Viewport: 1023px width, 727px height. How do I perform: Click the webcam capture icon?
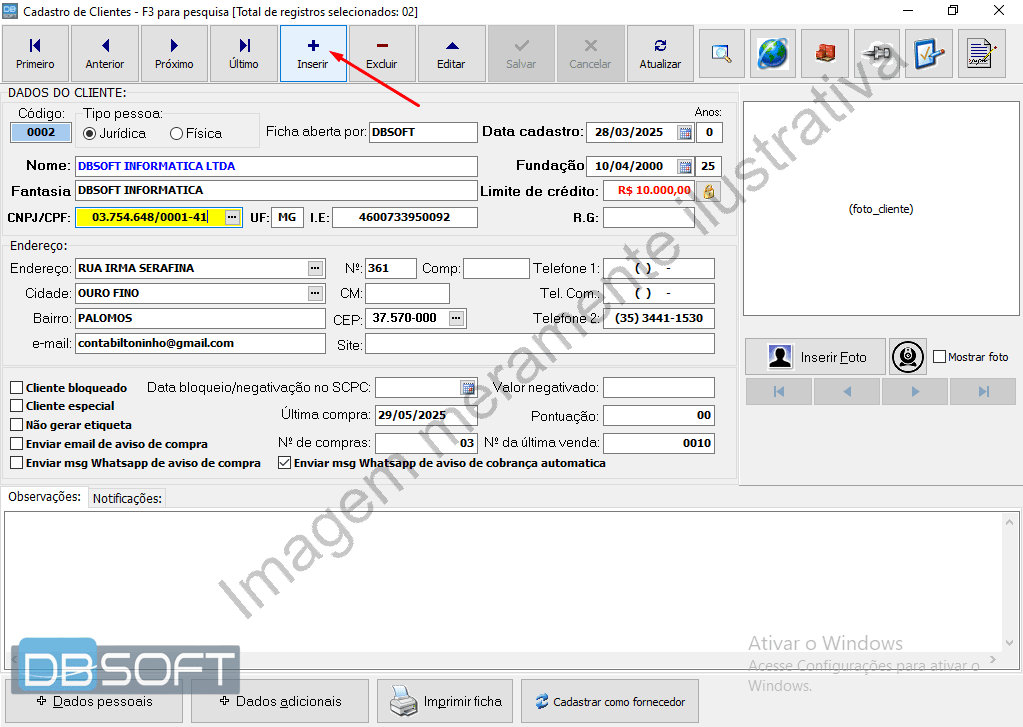tap(907, 357)
